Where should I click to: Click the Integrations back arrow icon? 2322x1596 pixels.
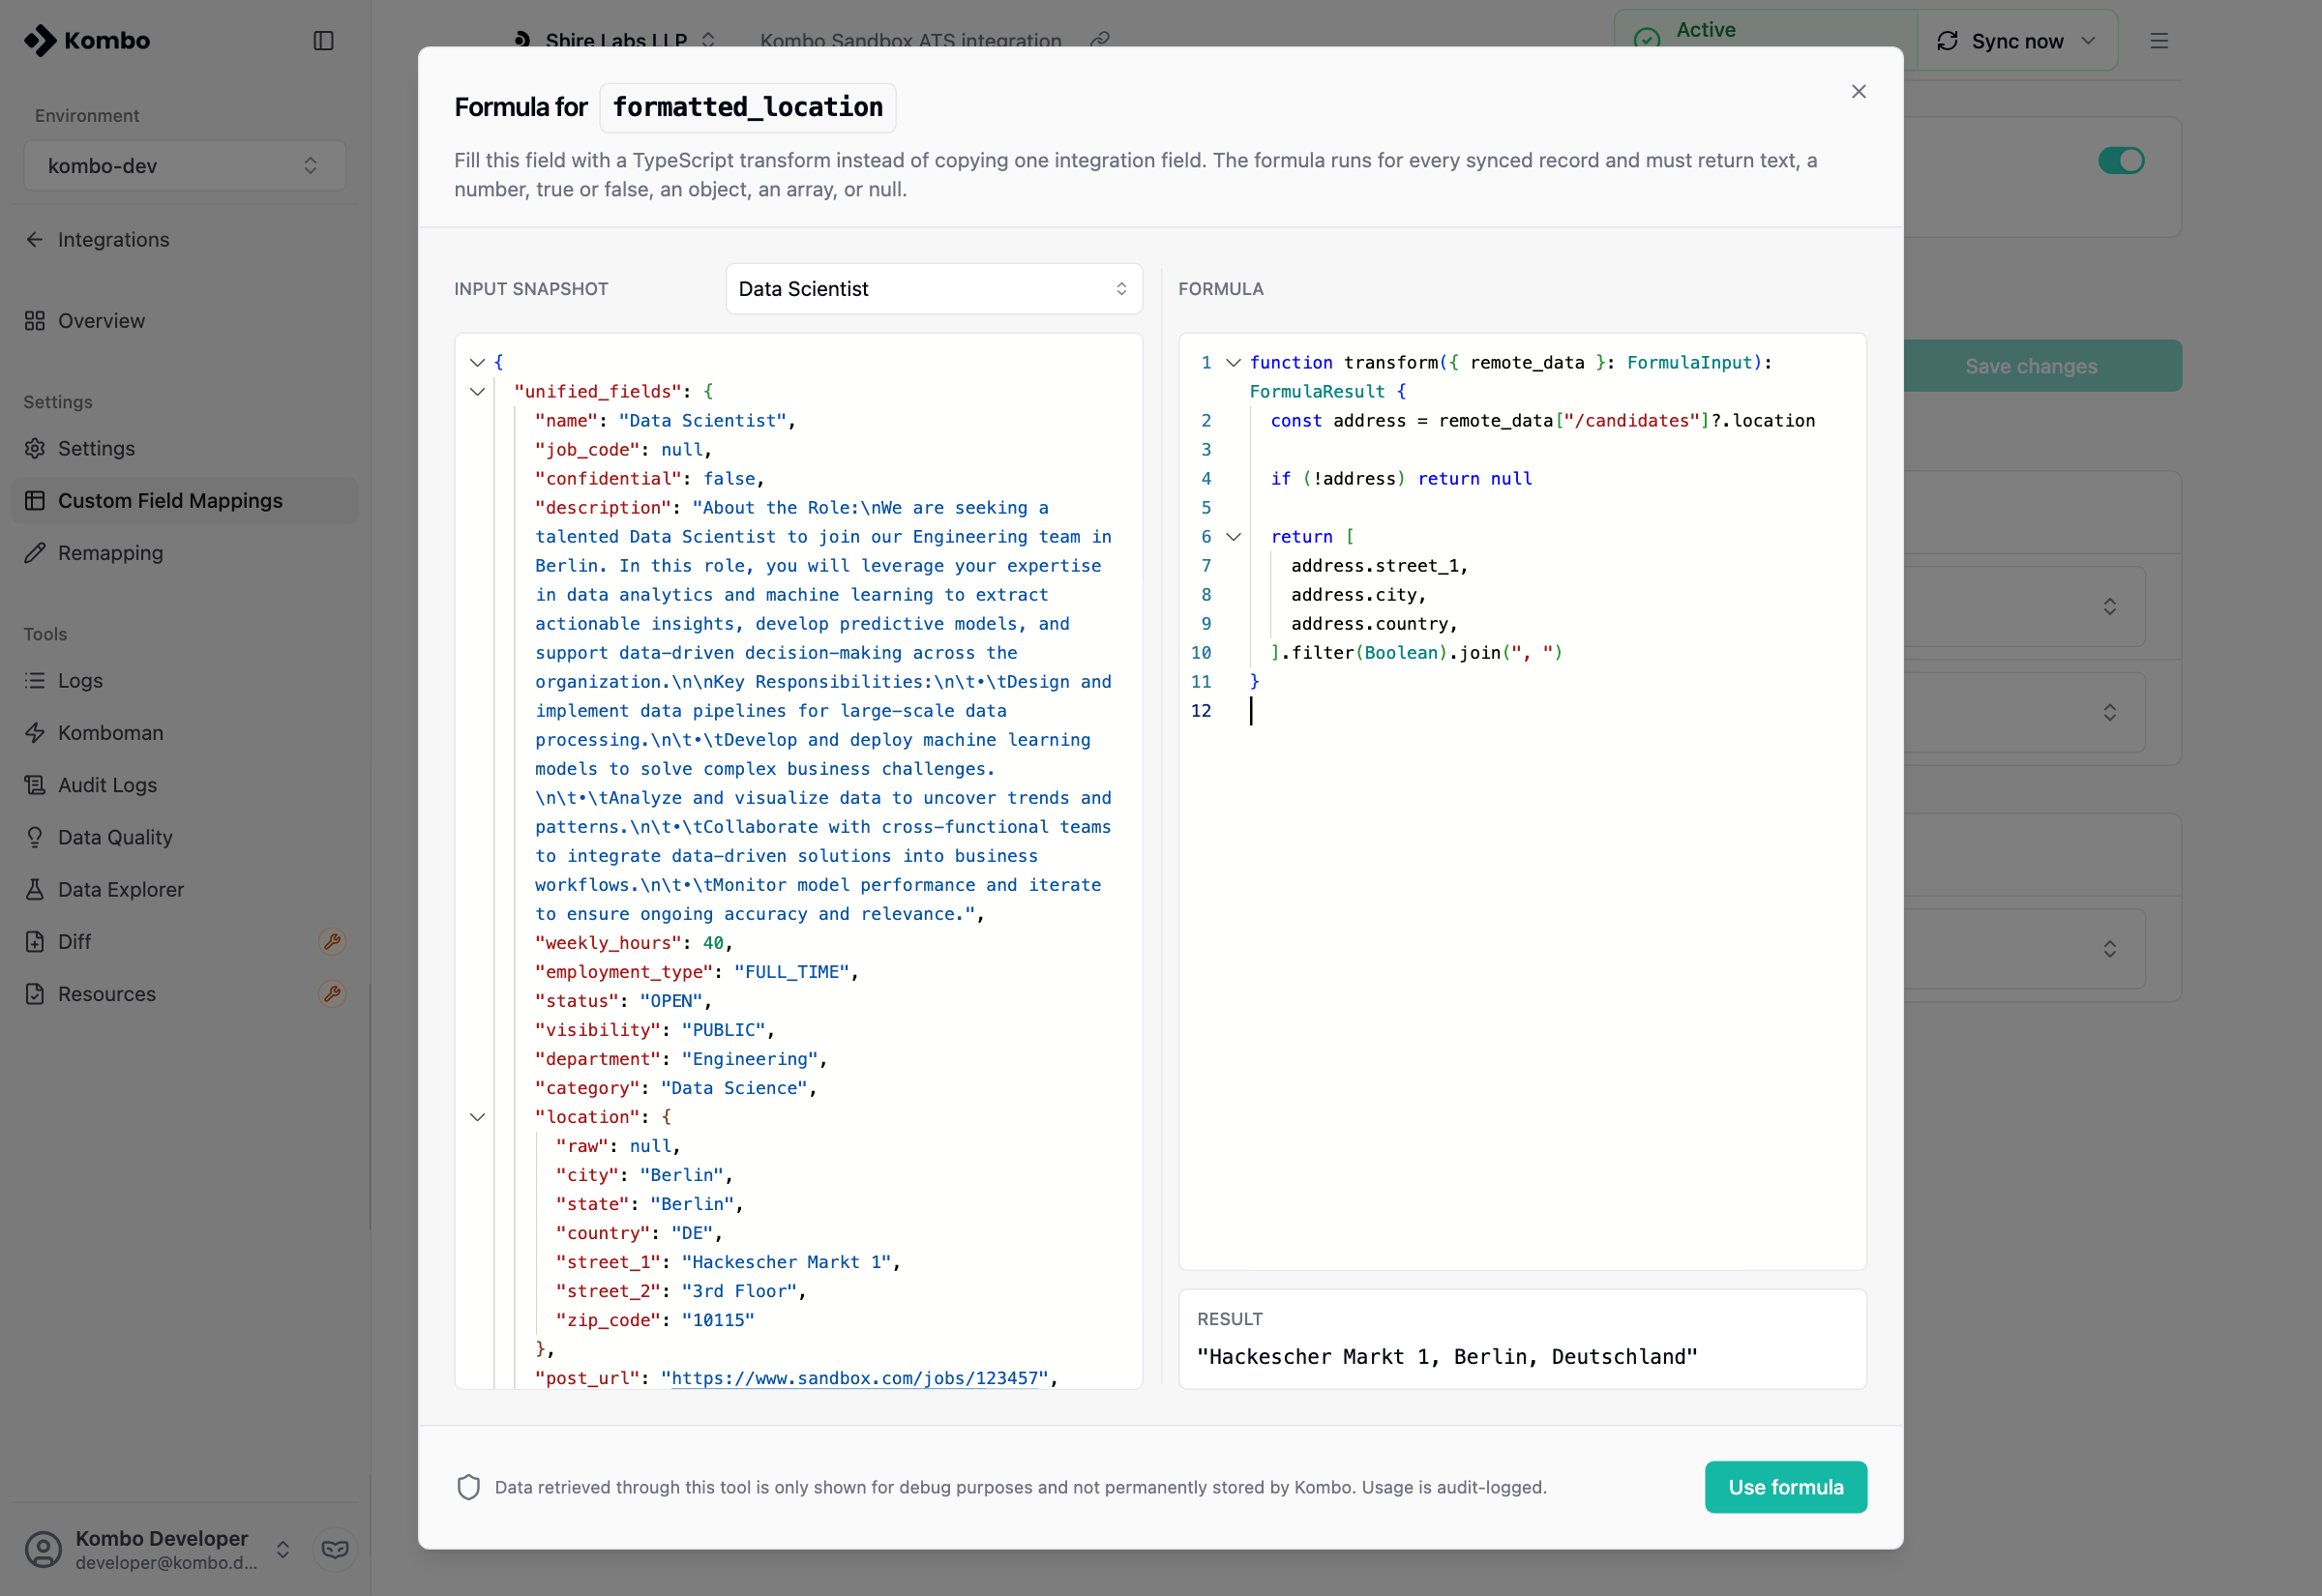(35, 239)
